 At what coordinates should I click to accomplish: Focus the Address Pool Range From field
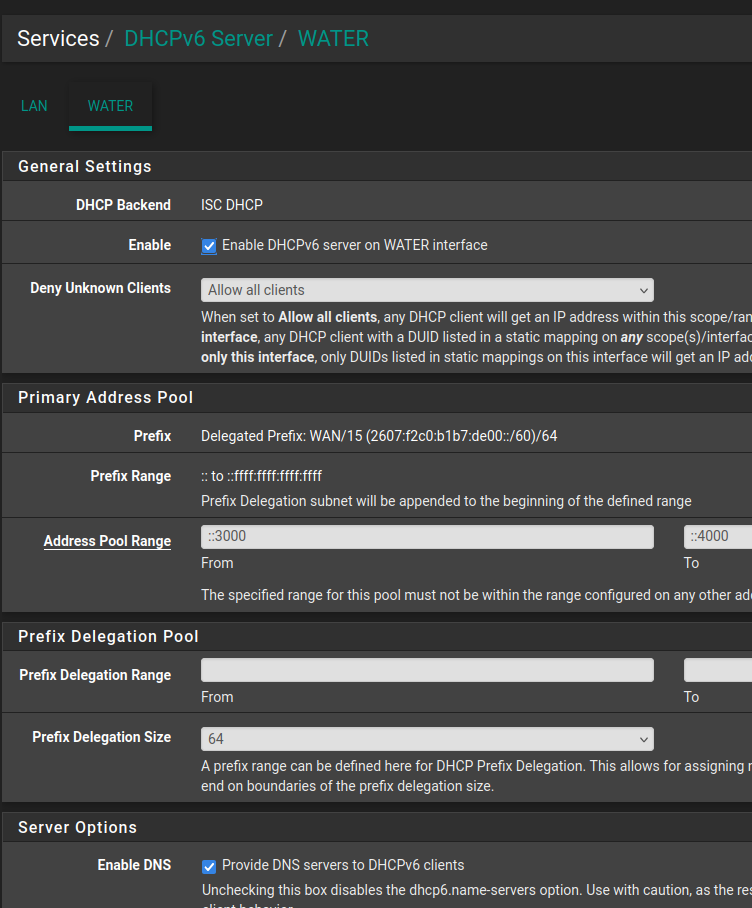coord(427,537)
